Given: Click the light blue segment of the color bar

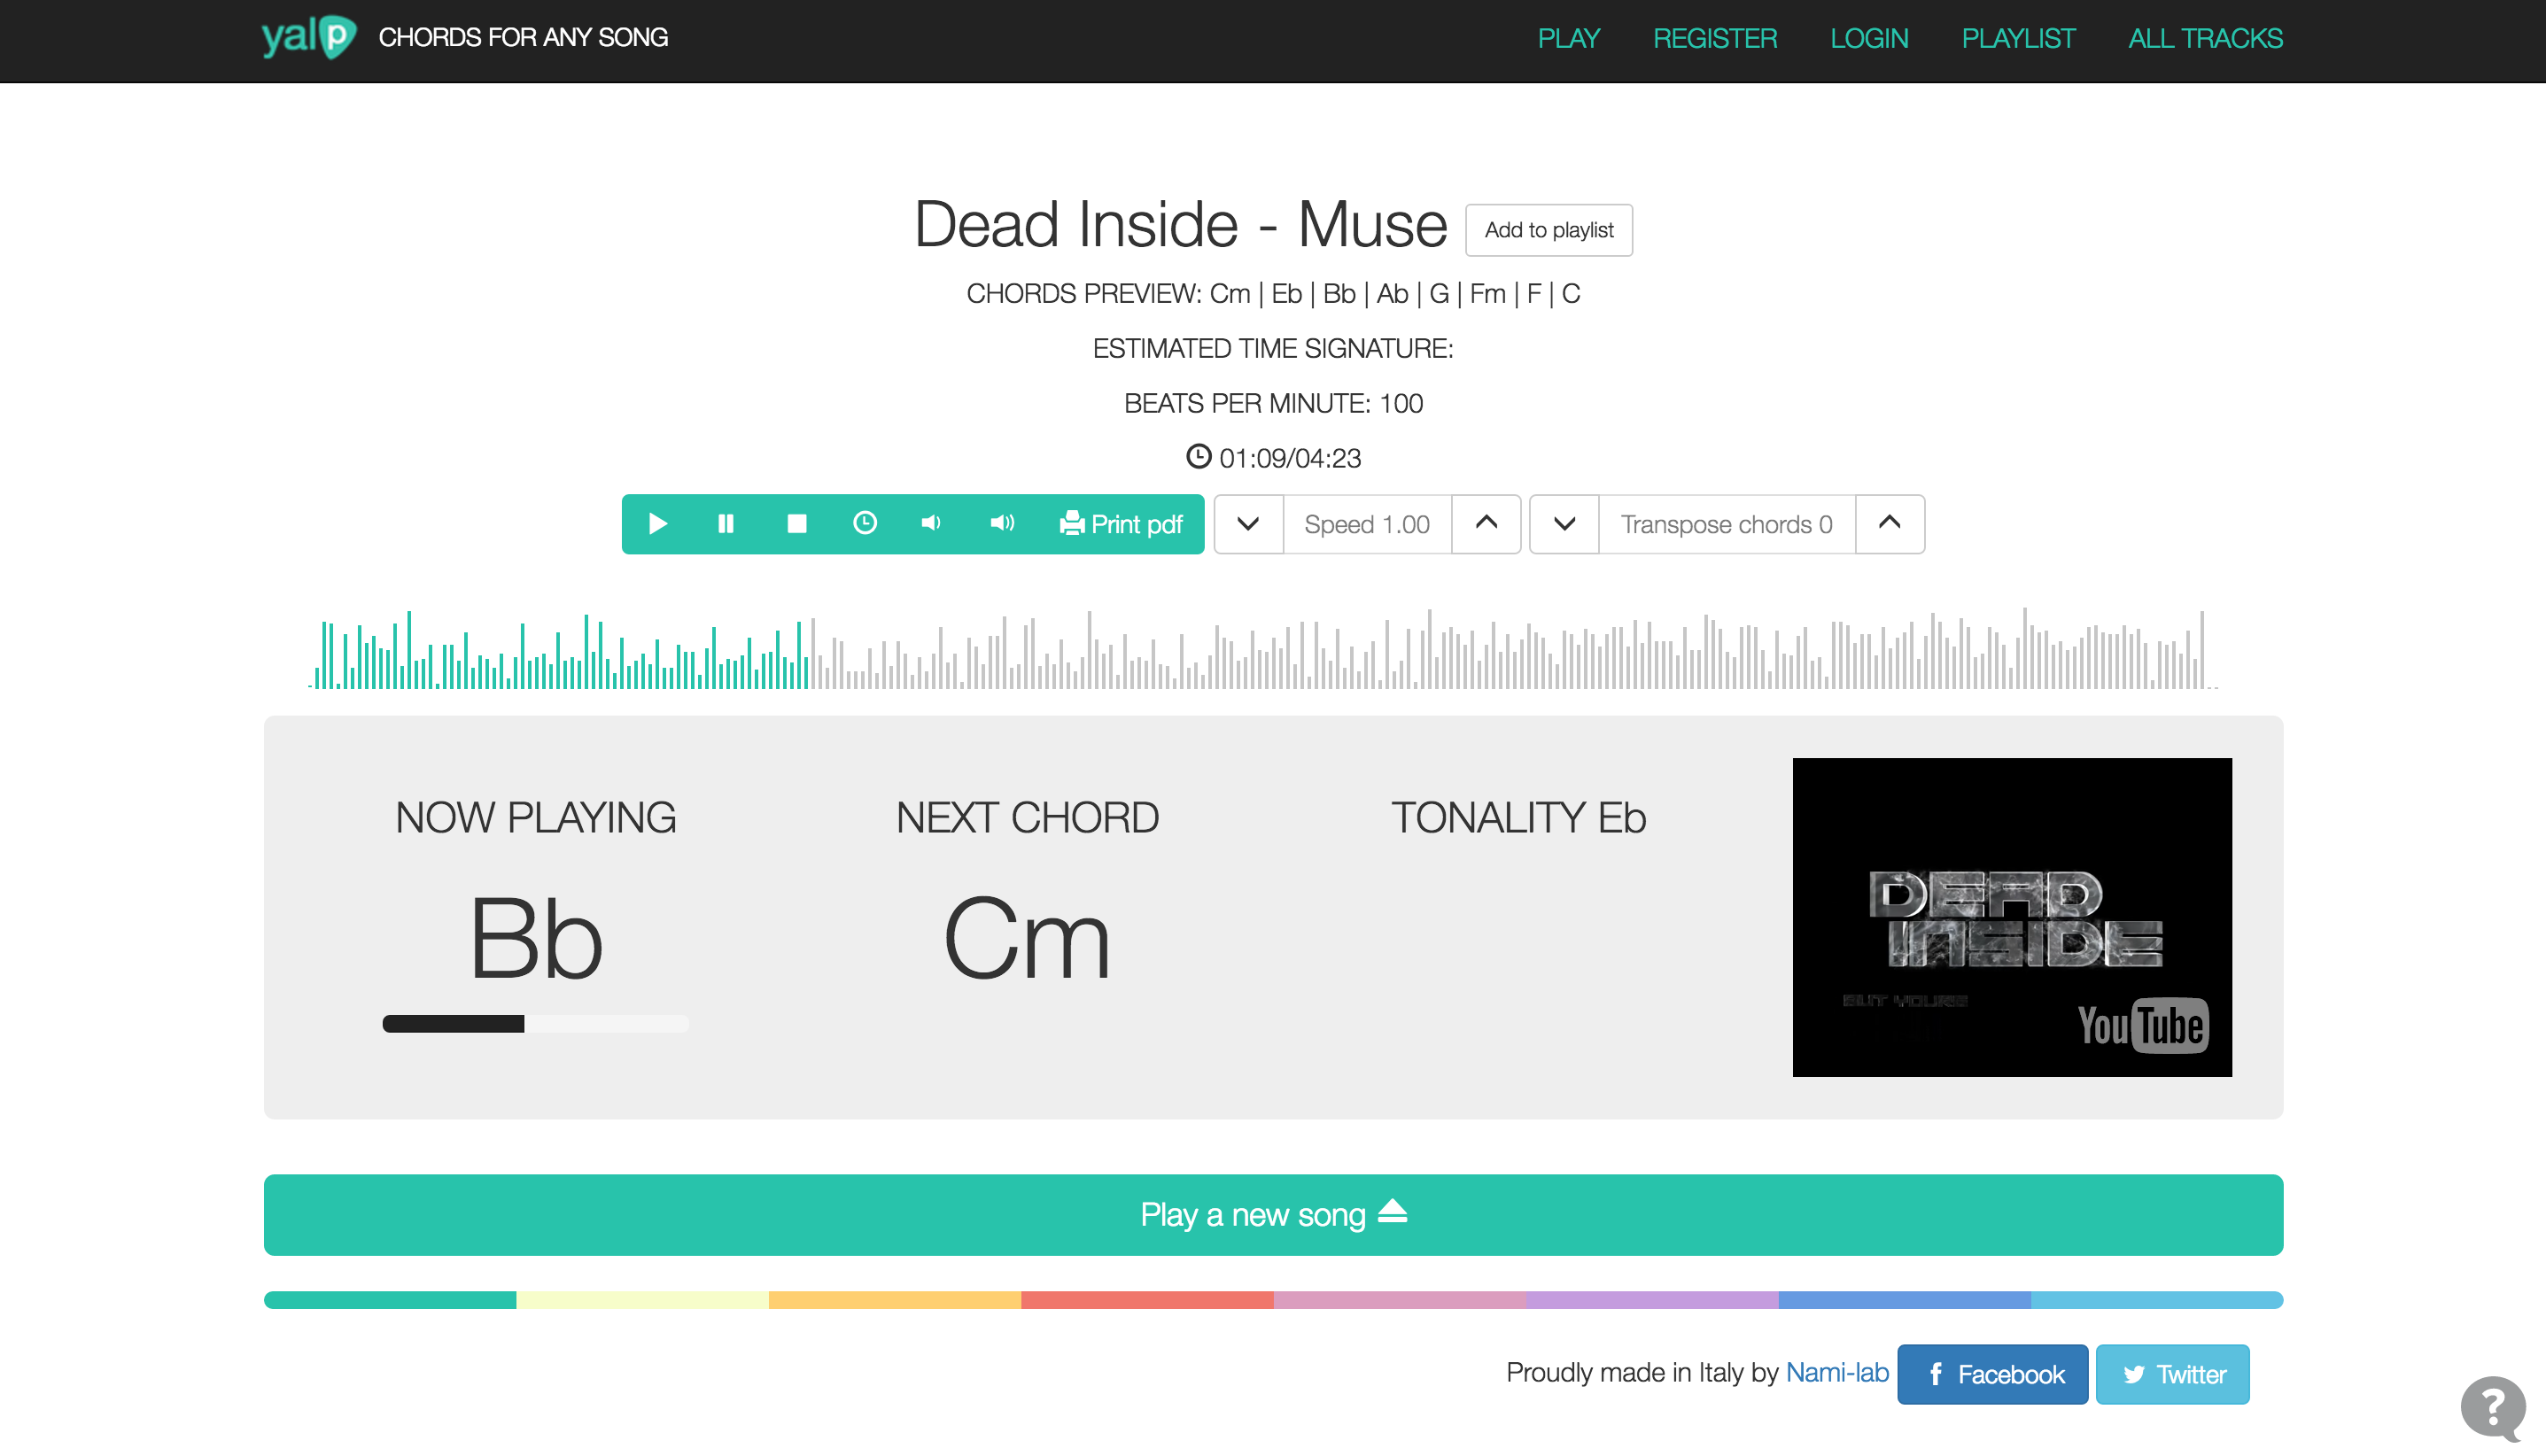Looking at the screenshot, I should click(2157, 1300).
